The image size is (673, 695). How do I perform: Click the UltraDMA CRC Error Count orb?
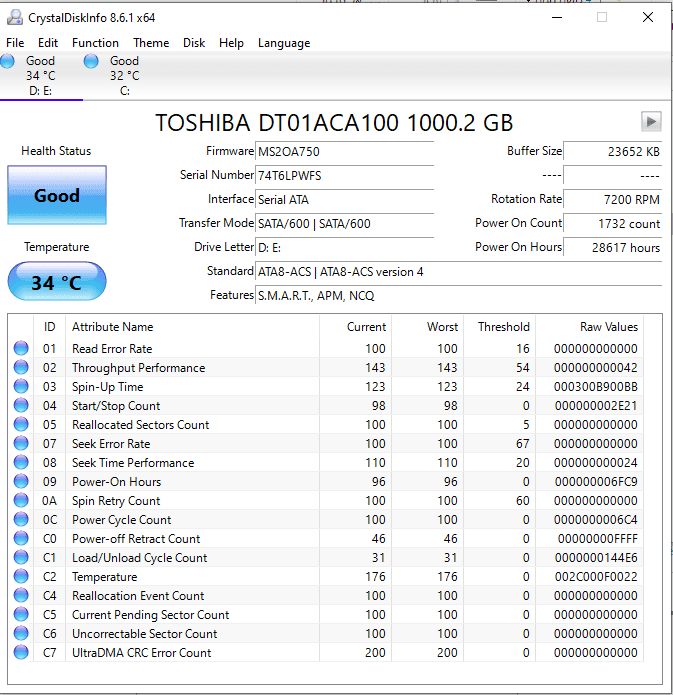[21, 653]
